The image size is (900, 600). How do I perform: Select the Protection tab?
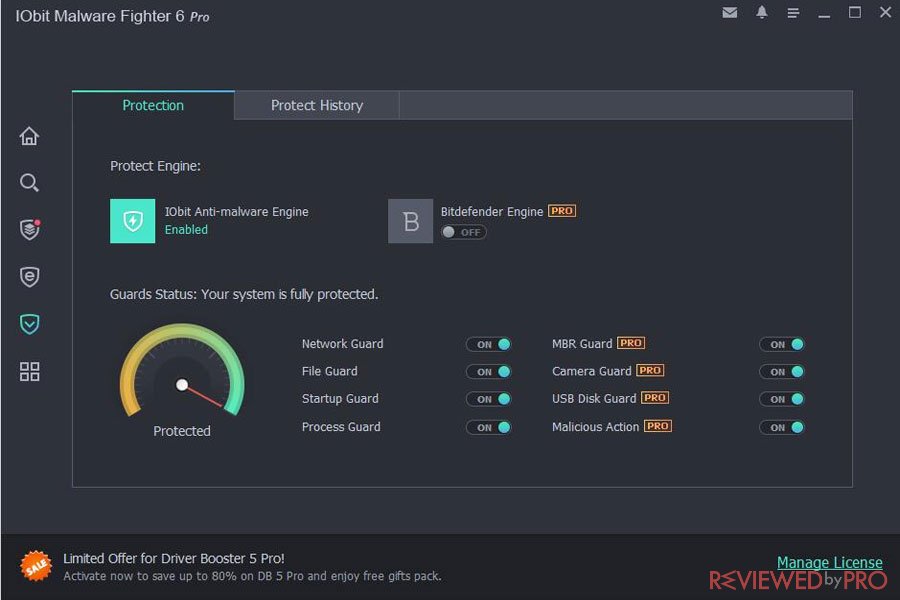(x=153, y=105)
